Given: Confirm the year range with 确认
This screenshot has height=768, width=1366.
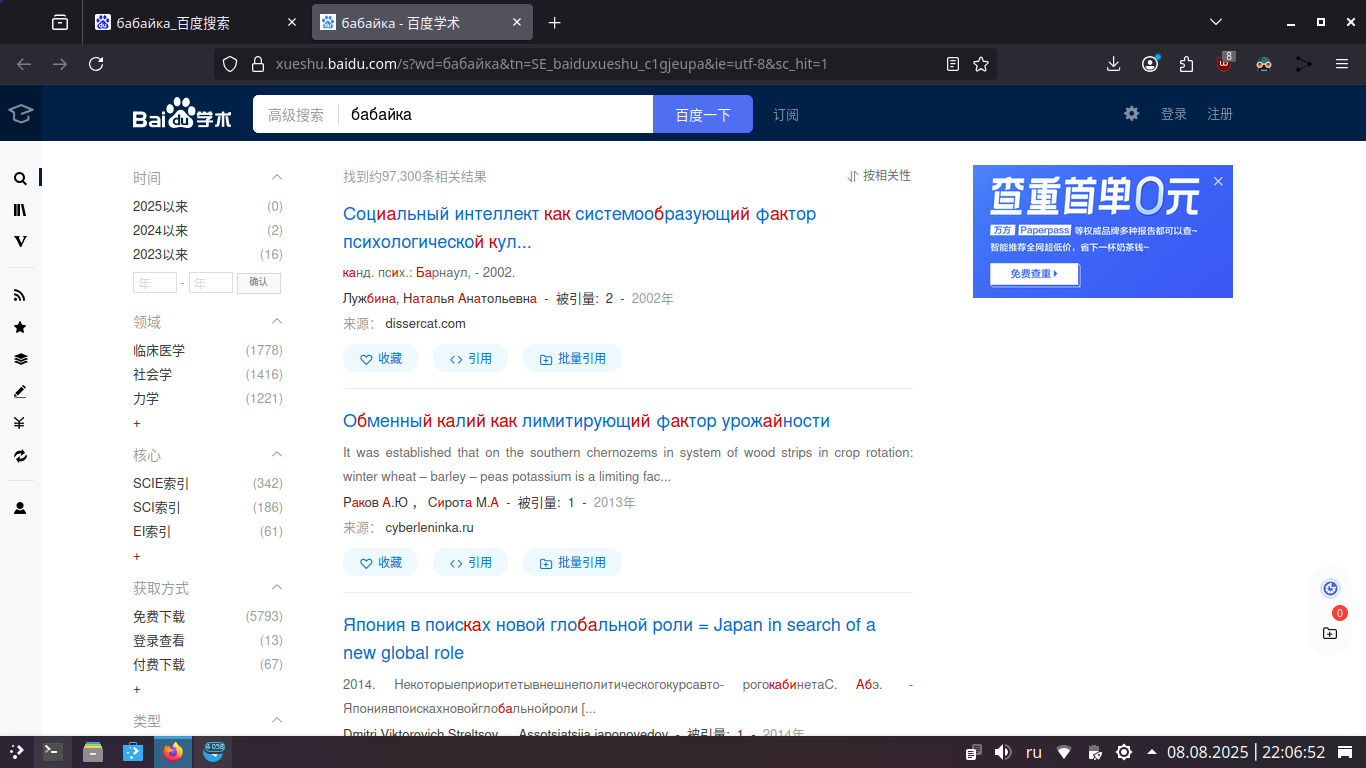Looking at the screenshot, I should tap(259, 283).
